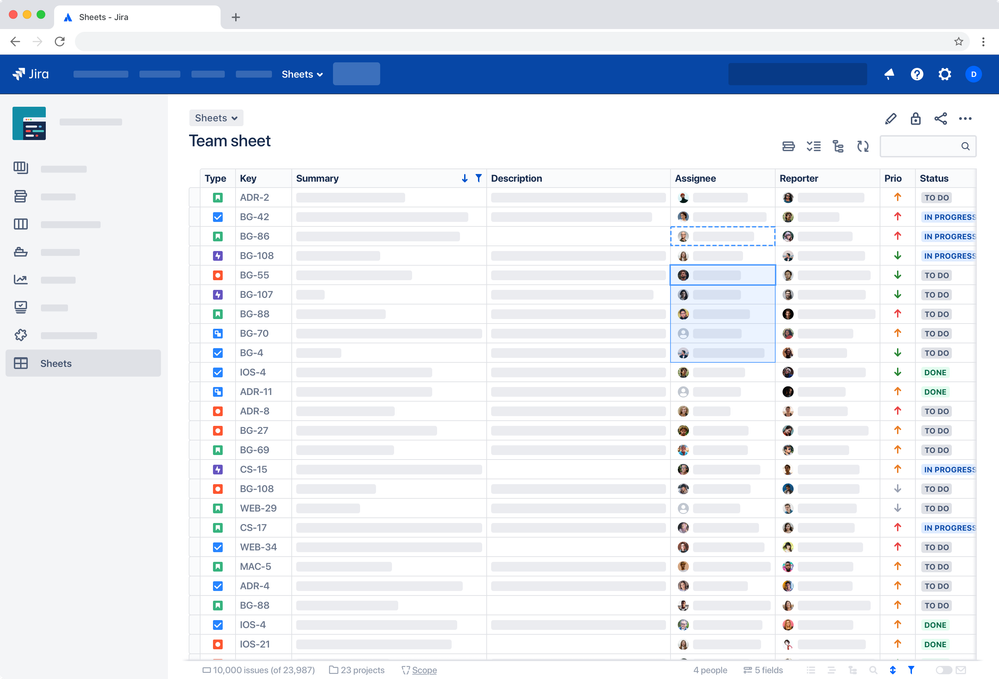Click the sheet search input field
The width and height of the screenshot is (999, 679).
pos(925,146)
